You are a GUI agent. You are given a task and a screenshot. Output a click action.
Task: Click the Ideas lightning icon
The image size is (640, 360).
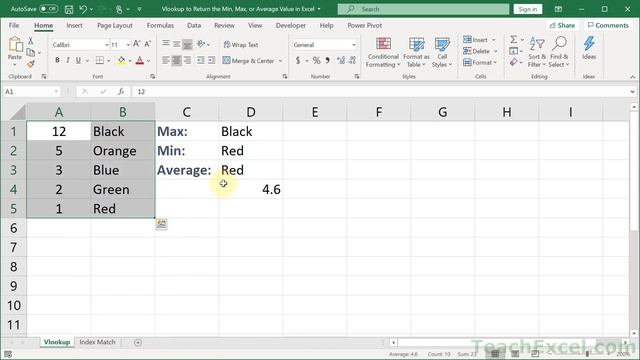[x=589, y=44]
